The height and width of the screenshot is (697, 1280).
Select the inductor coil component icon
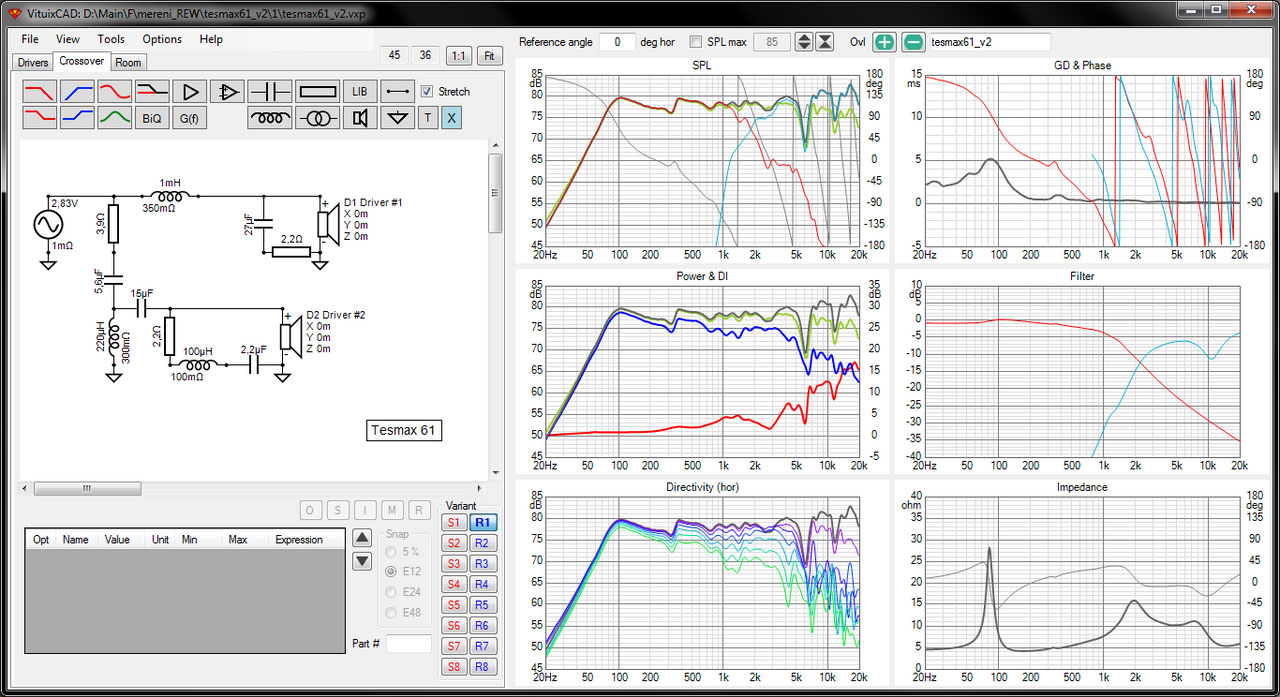click(x=270, y=118)
